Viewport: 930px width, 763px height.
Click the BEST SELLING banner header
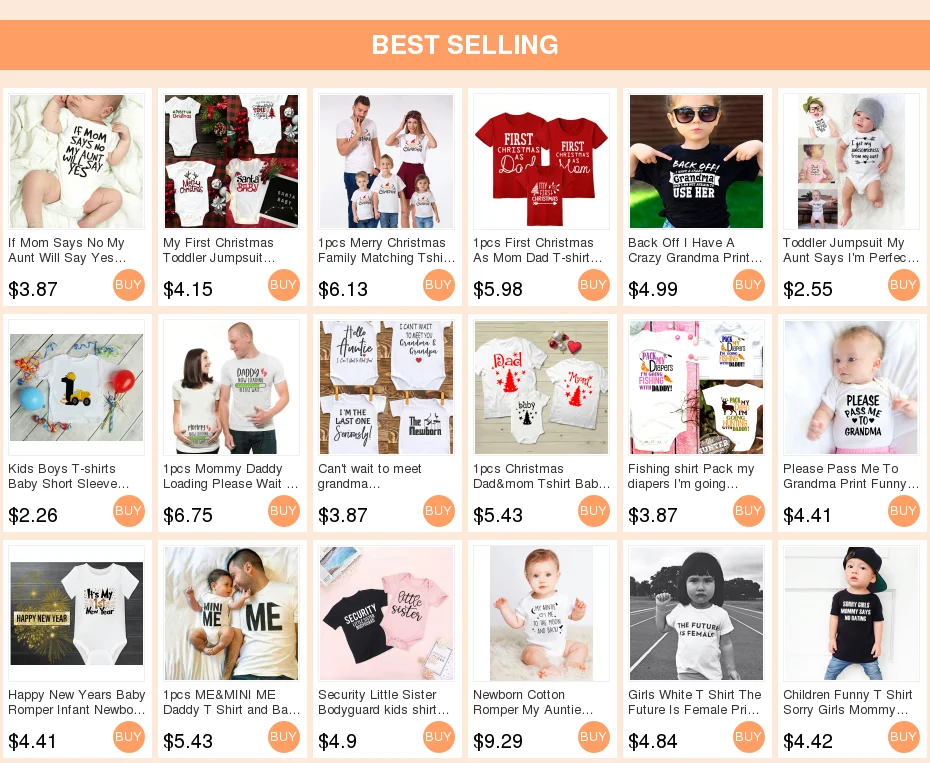point(465,45)
